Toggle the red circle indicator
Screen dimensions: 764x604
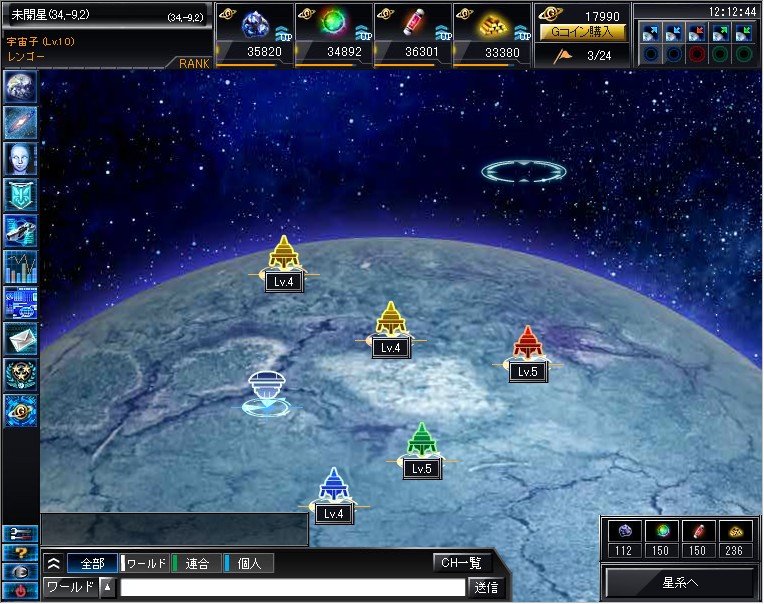[x=697, y=54]
